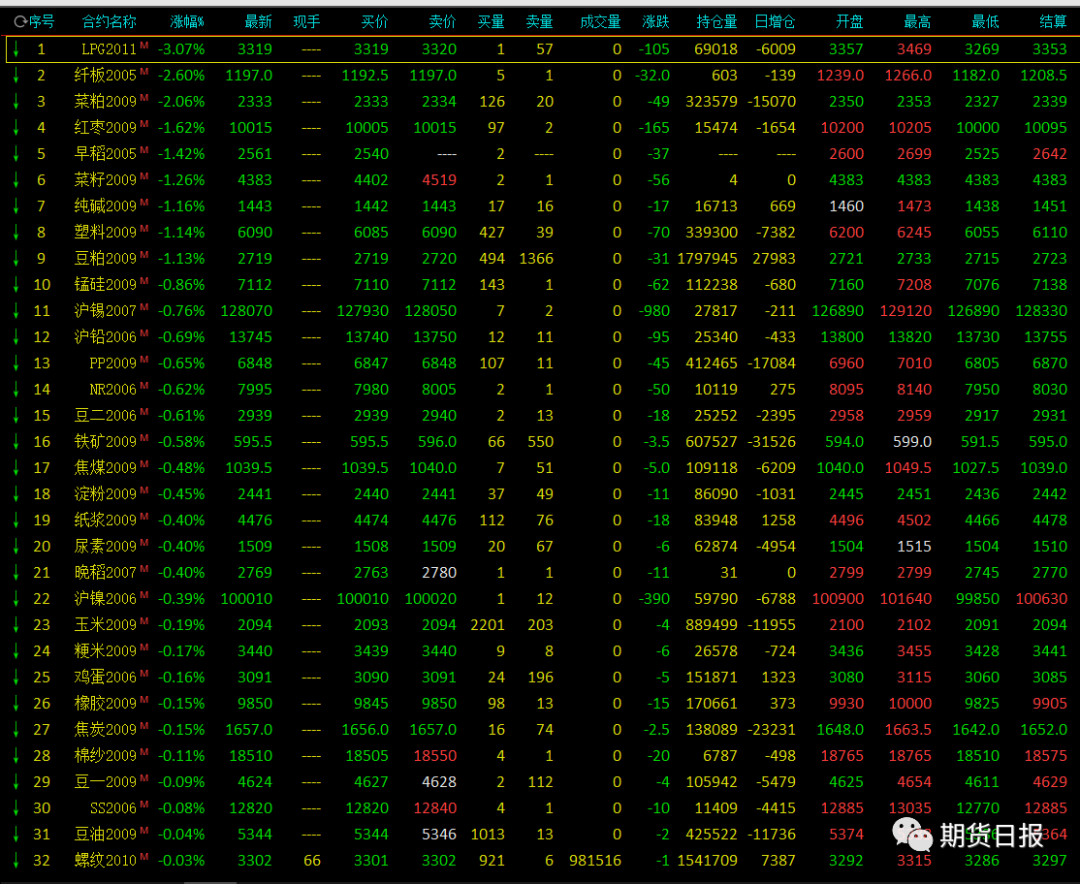
Task: Click the -3.07% change value for LPG2011
Action: tap(181, 50)
